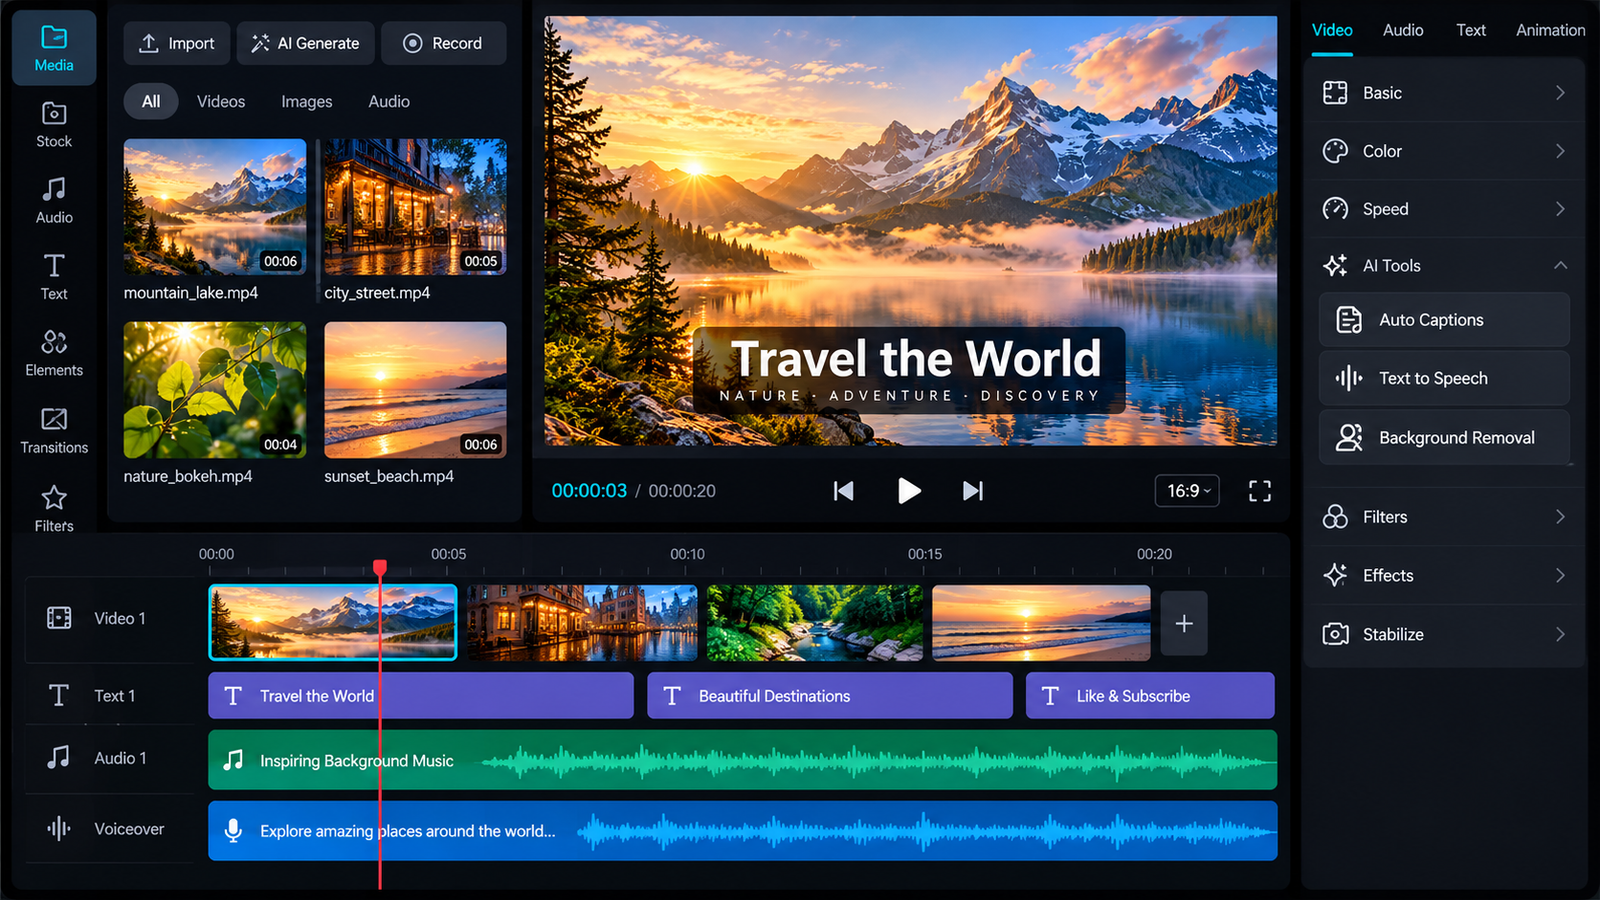
Task: Switch to the Text properties tab
Action: (1470, 30)
